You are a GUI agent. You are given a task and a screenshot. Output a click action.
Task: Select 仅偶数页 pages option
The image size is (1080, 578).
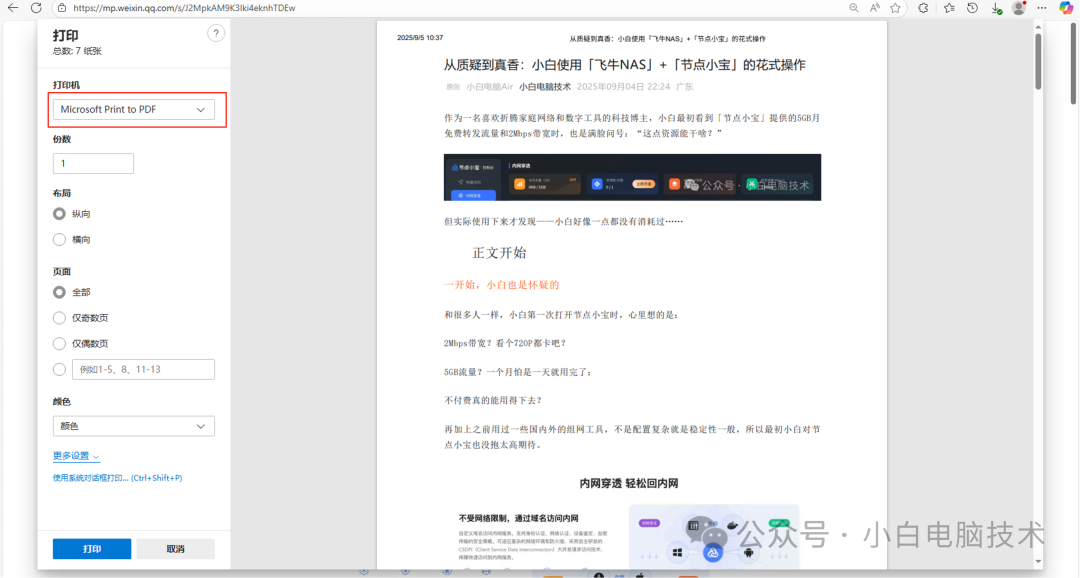[59, 343]
